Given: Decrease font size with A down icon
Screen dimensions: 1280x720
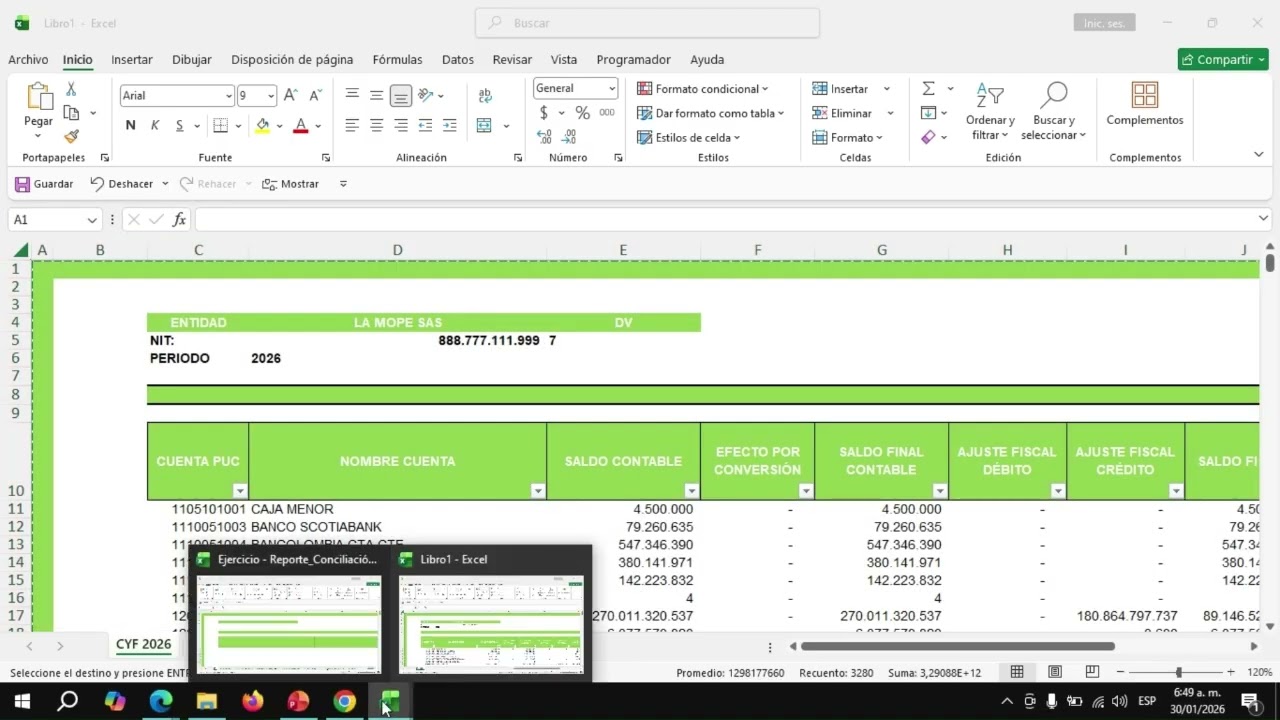Looking at the screenshot, I should [x=315, y=95].
